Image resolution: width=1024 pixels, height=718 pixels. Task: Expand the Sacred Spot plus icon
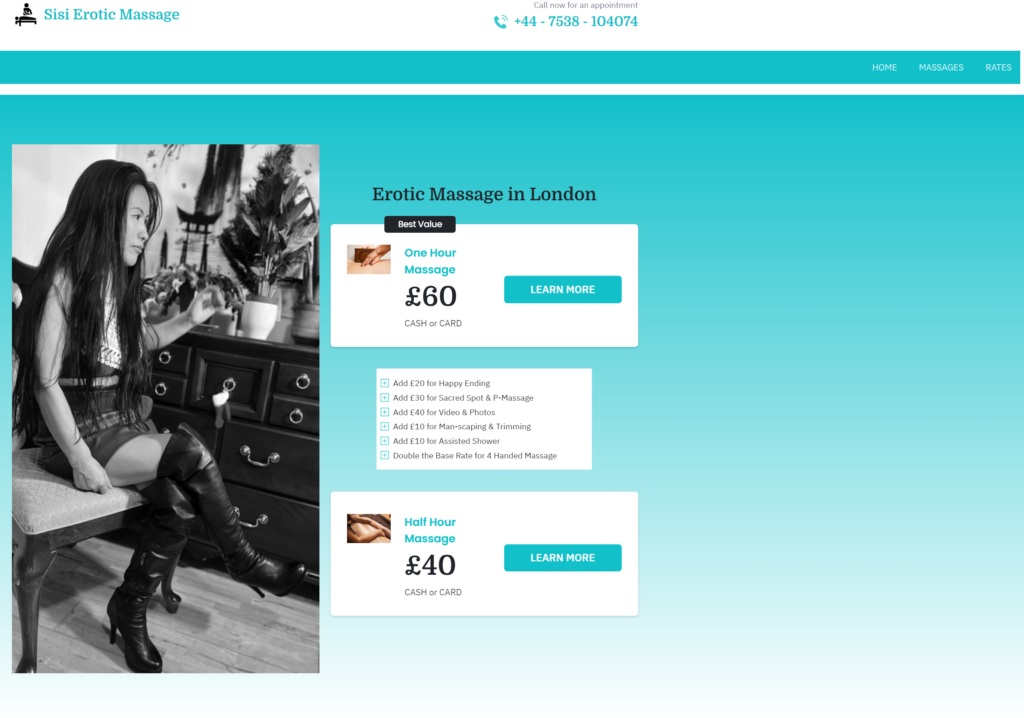click(385, 398)
